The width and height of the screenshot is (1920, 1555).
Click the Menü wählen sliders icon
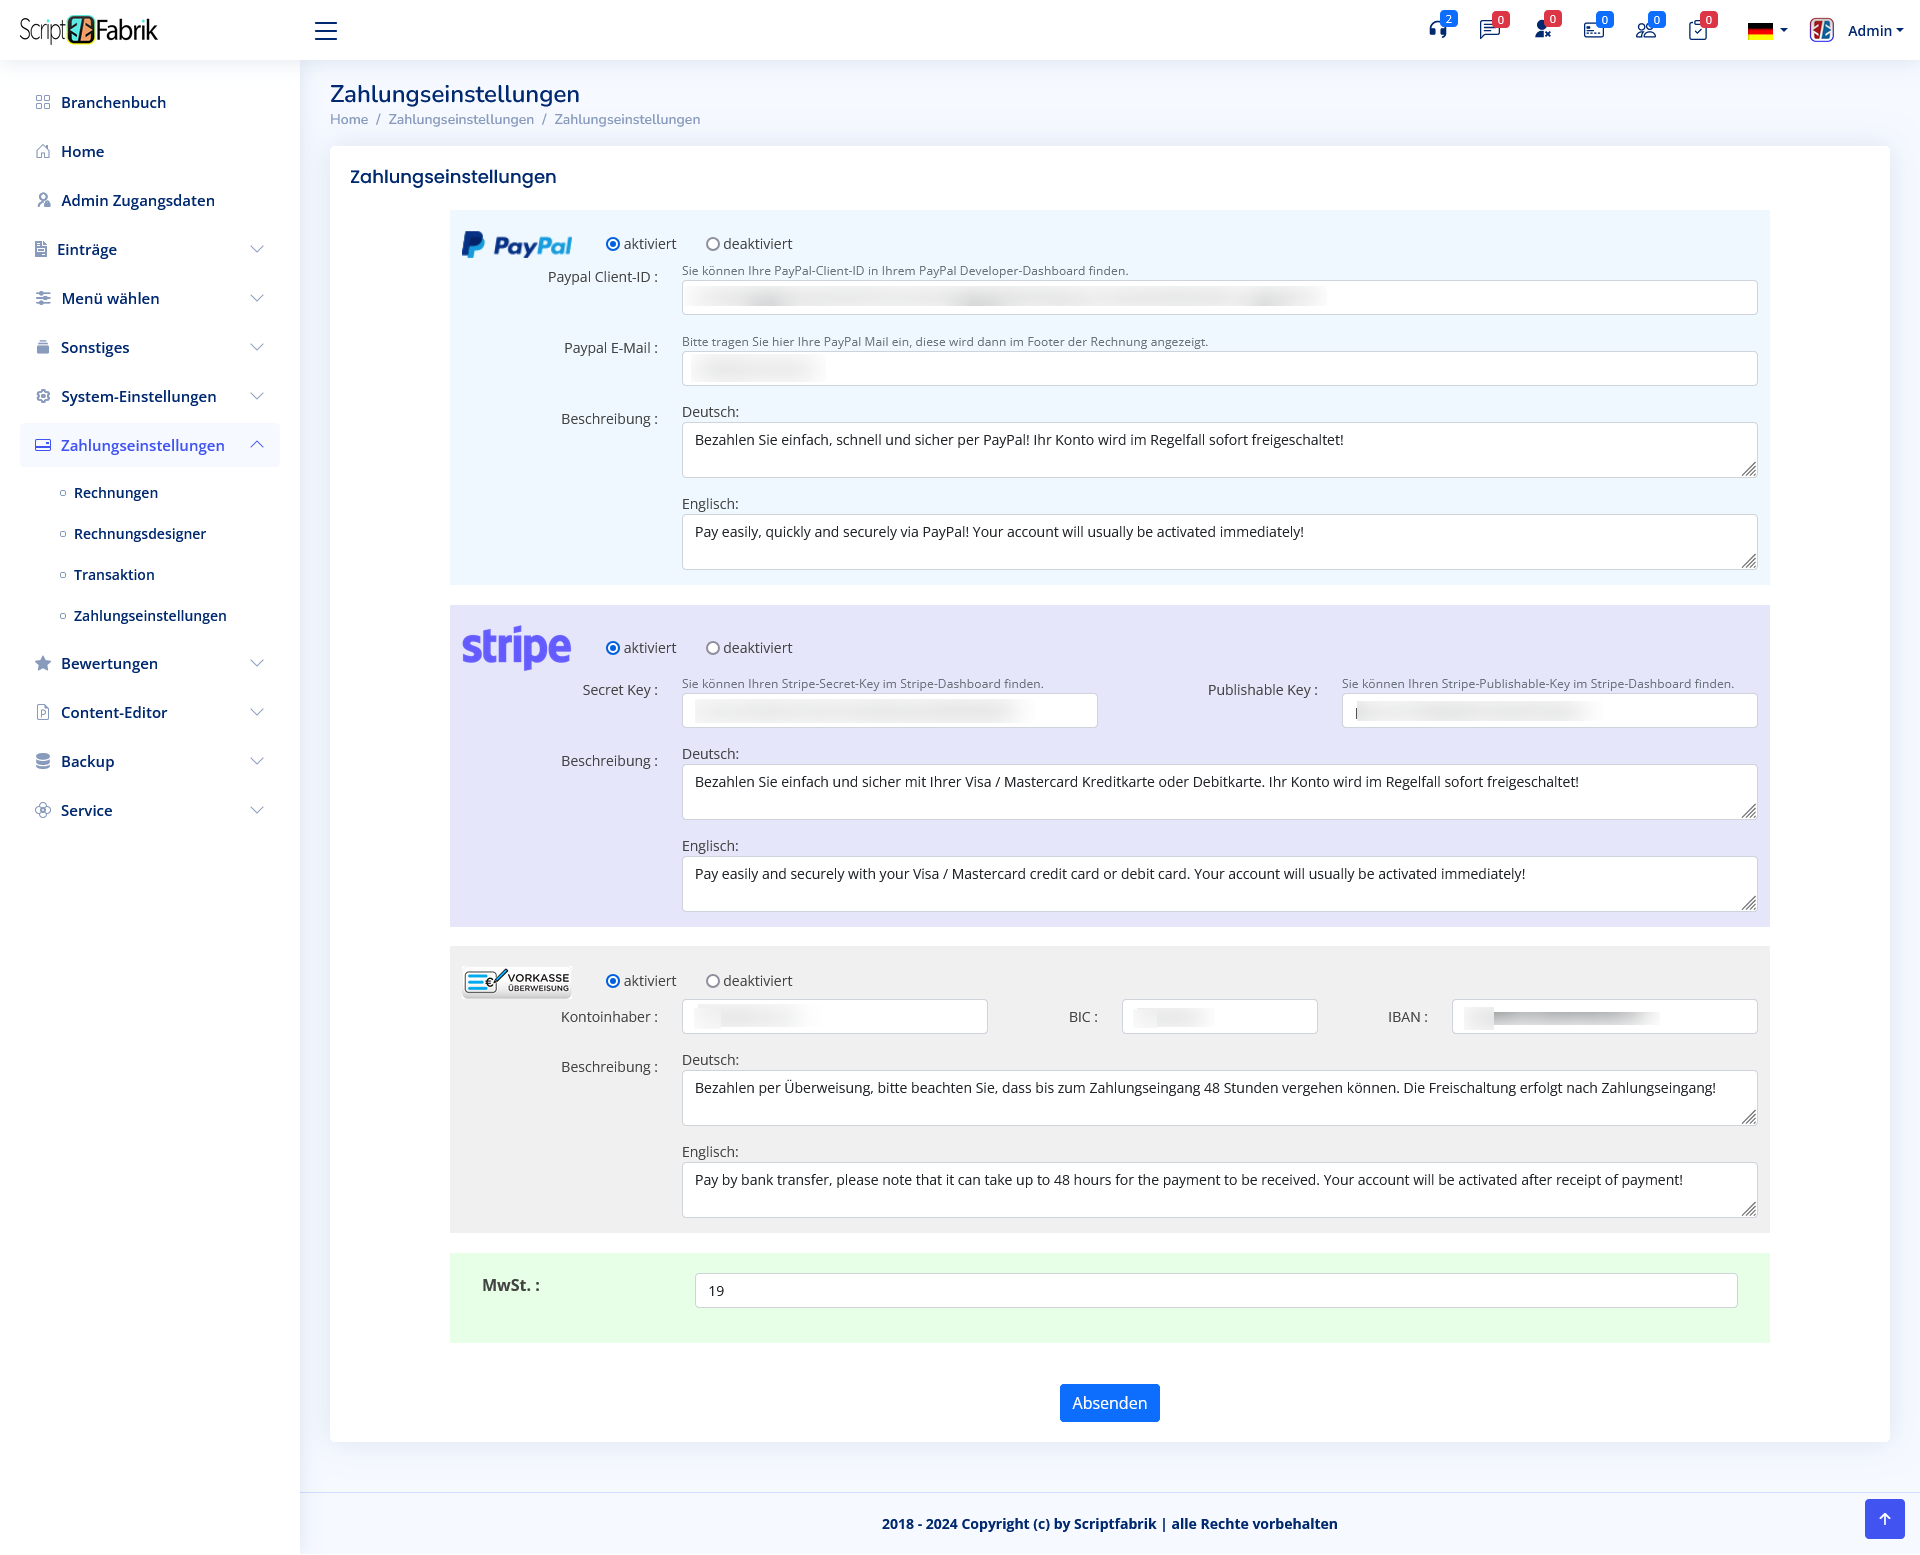[x=43, y=298]
